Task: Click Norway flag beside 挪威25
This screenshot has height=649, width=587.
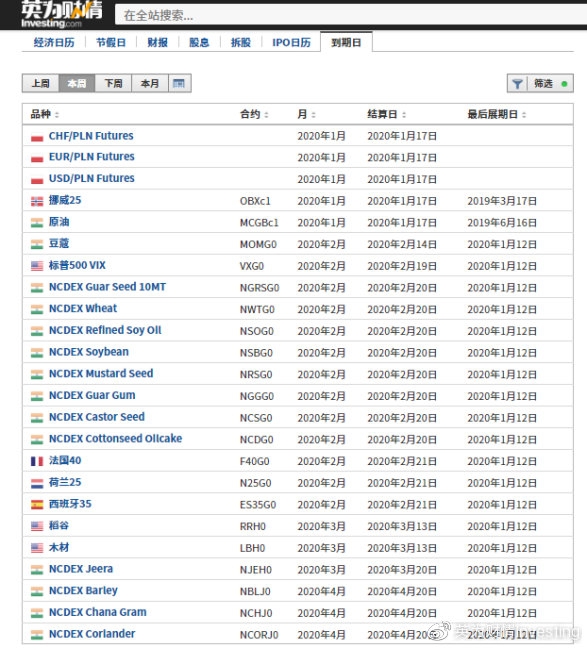Action: (x=37, y=202)
